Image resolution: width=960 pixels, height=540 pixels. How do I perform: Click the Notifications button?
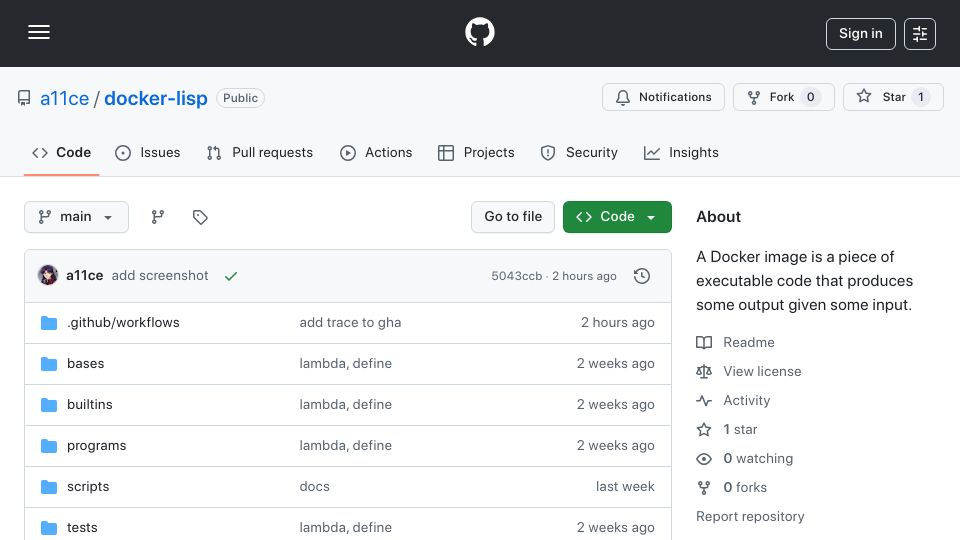(663, 97)
